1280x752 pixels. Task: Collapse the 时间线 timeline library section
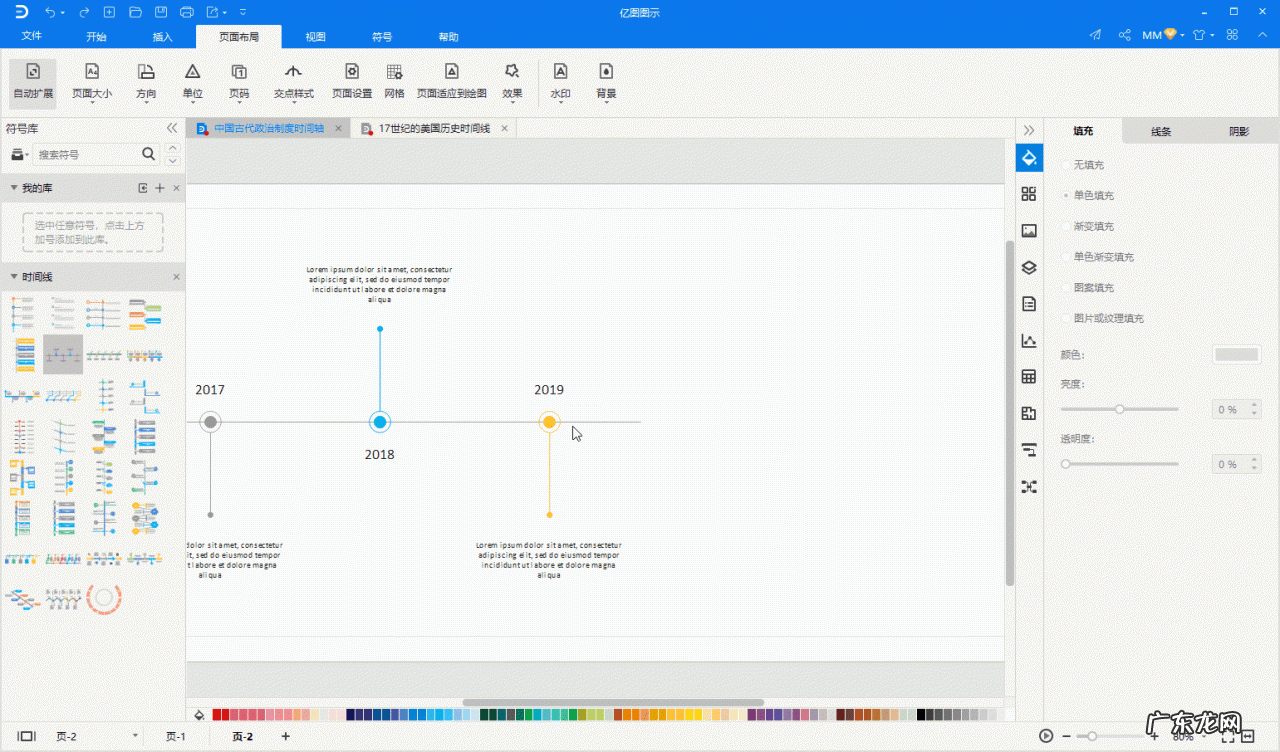tap(14, 277)
